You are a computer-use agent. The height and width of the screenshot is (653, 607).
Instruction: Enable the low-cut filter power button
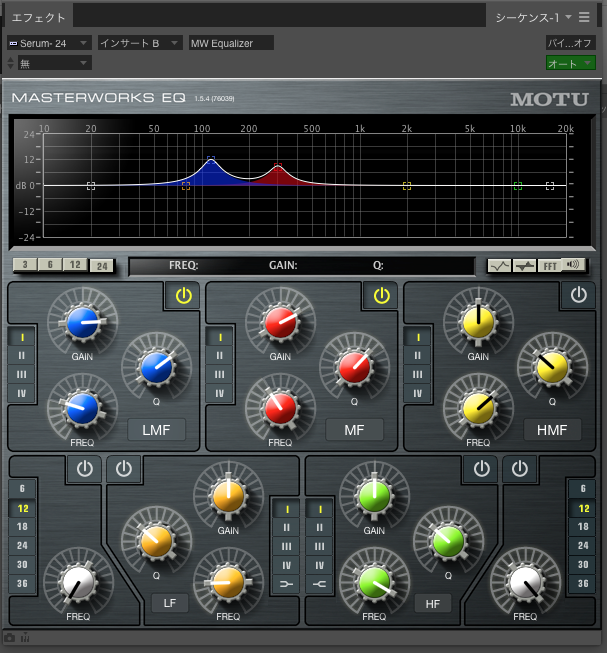pos(85,469)
